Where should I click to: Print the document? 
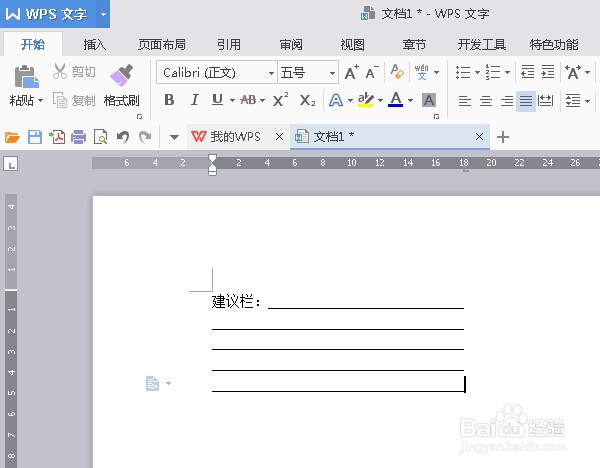[78, 137]
